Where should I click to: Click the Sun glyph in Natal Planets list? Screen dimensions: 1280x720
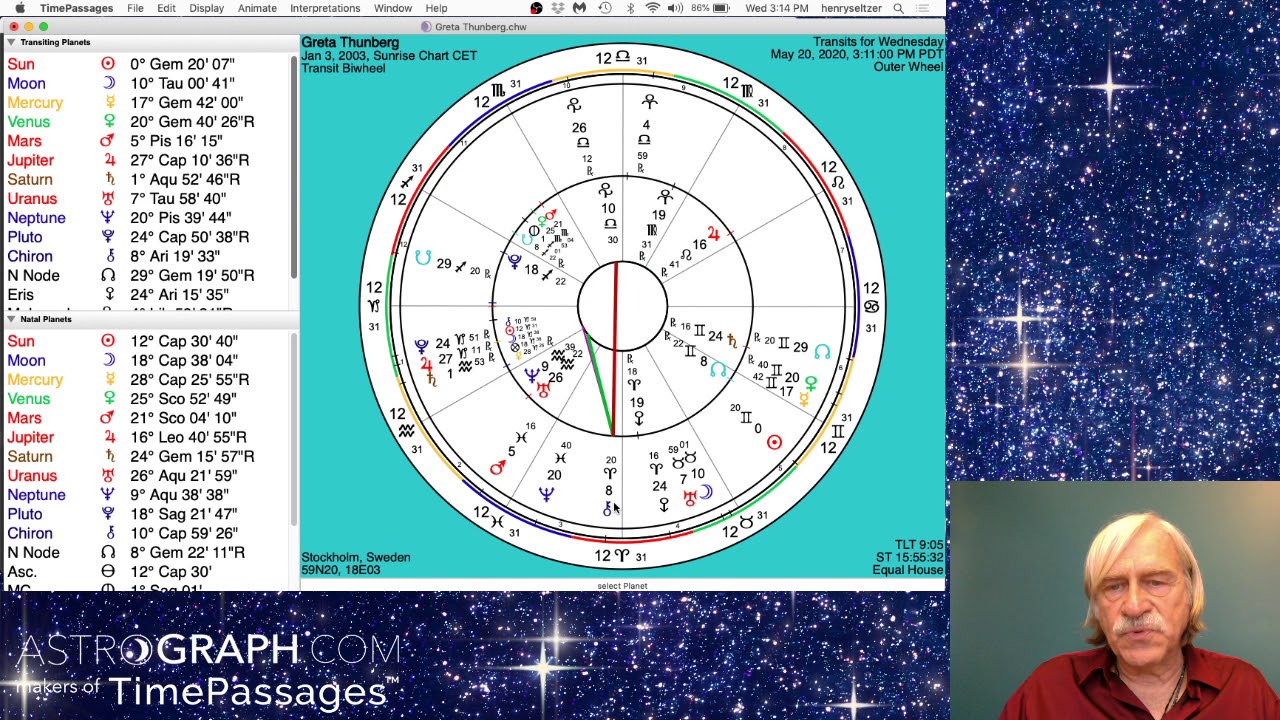108,341
